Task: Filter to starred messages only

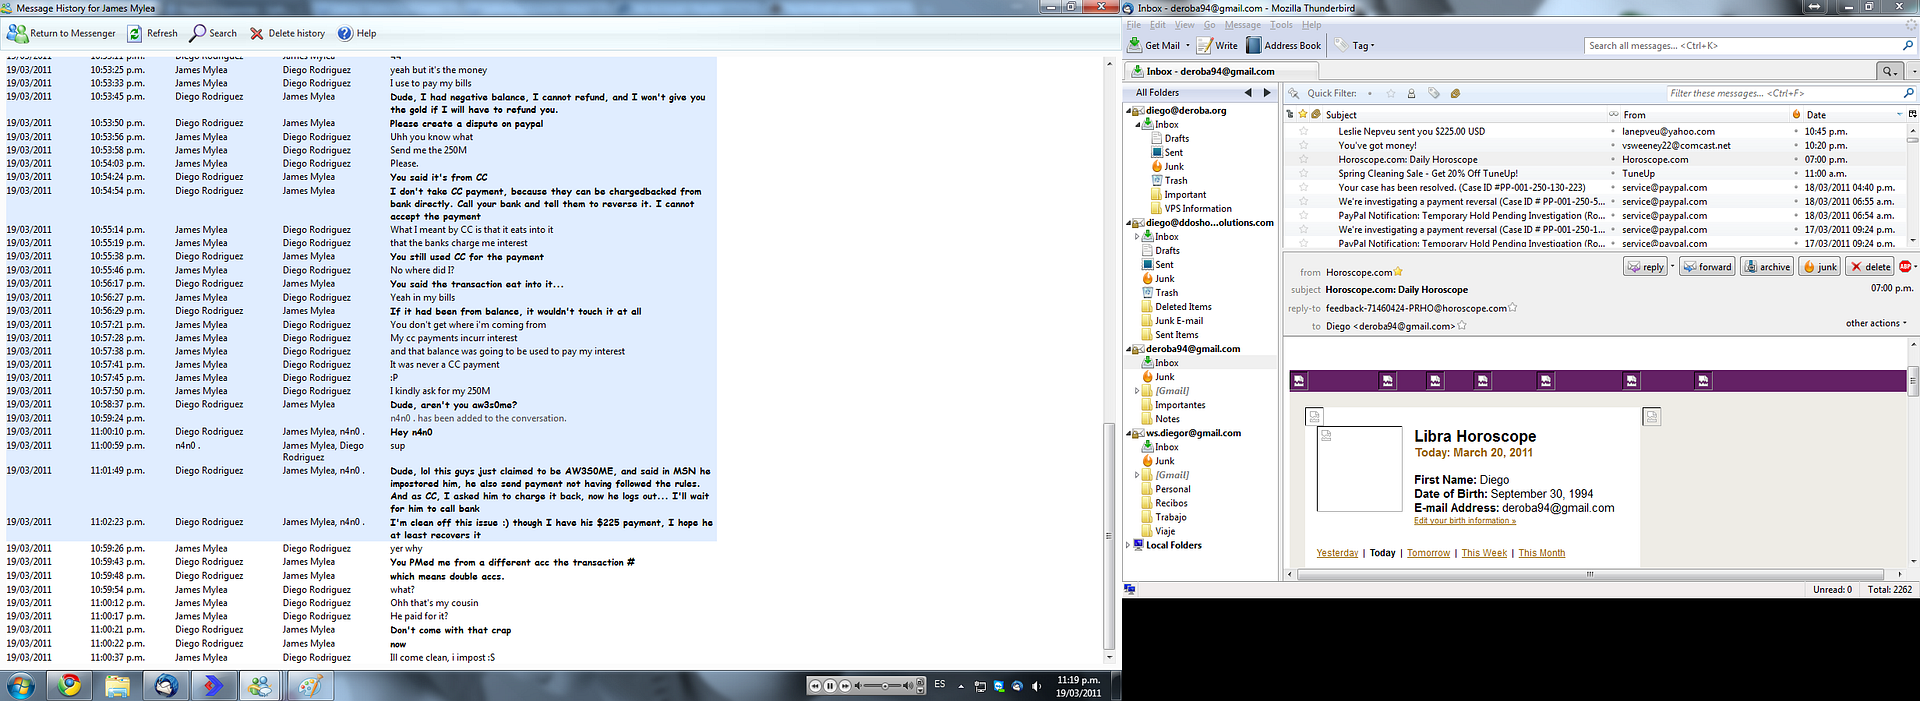Action: pos(1390,93)
